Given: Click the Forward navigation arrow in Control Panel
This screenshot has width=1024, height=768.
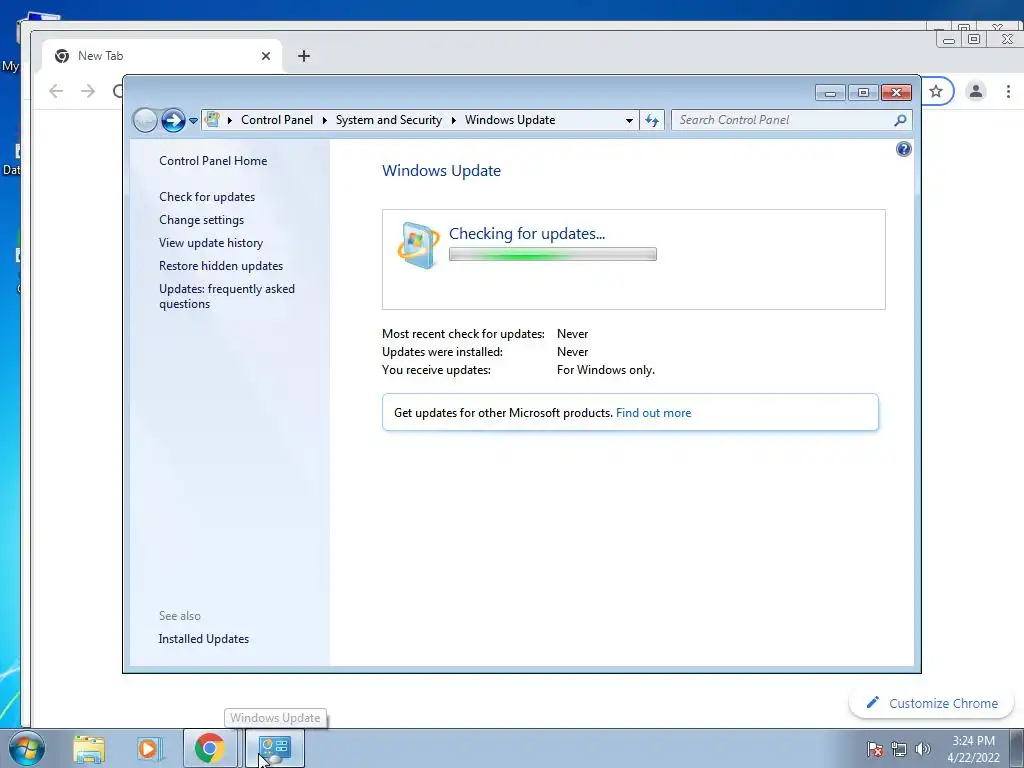Looking at the screenshot, I should (173, 120).
